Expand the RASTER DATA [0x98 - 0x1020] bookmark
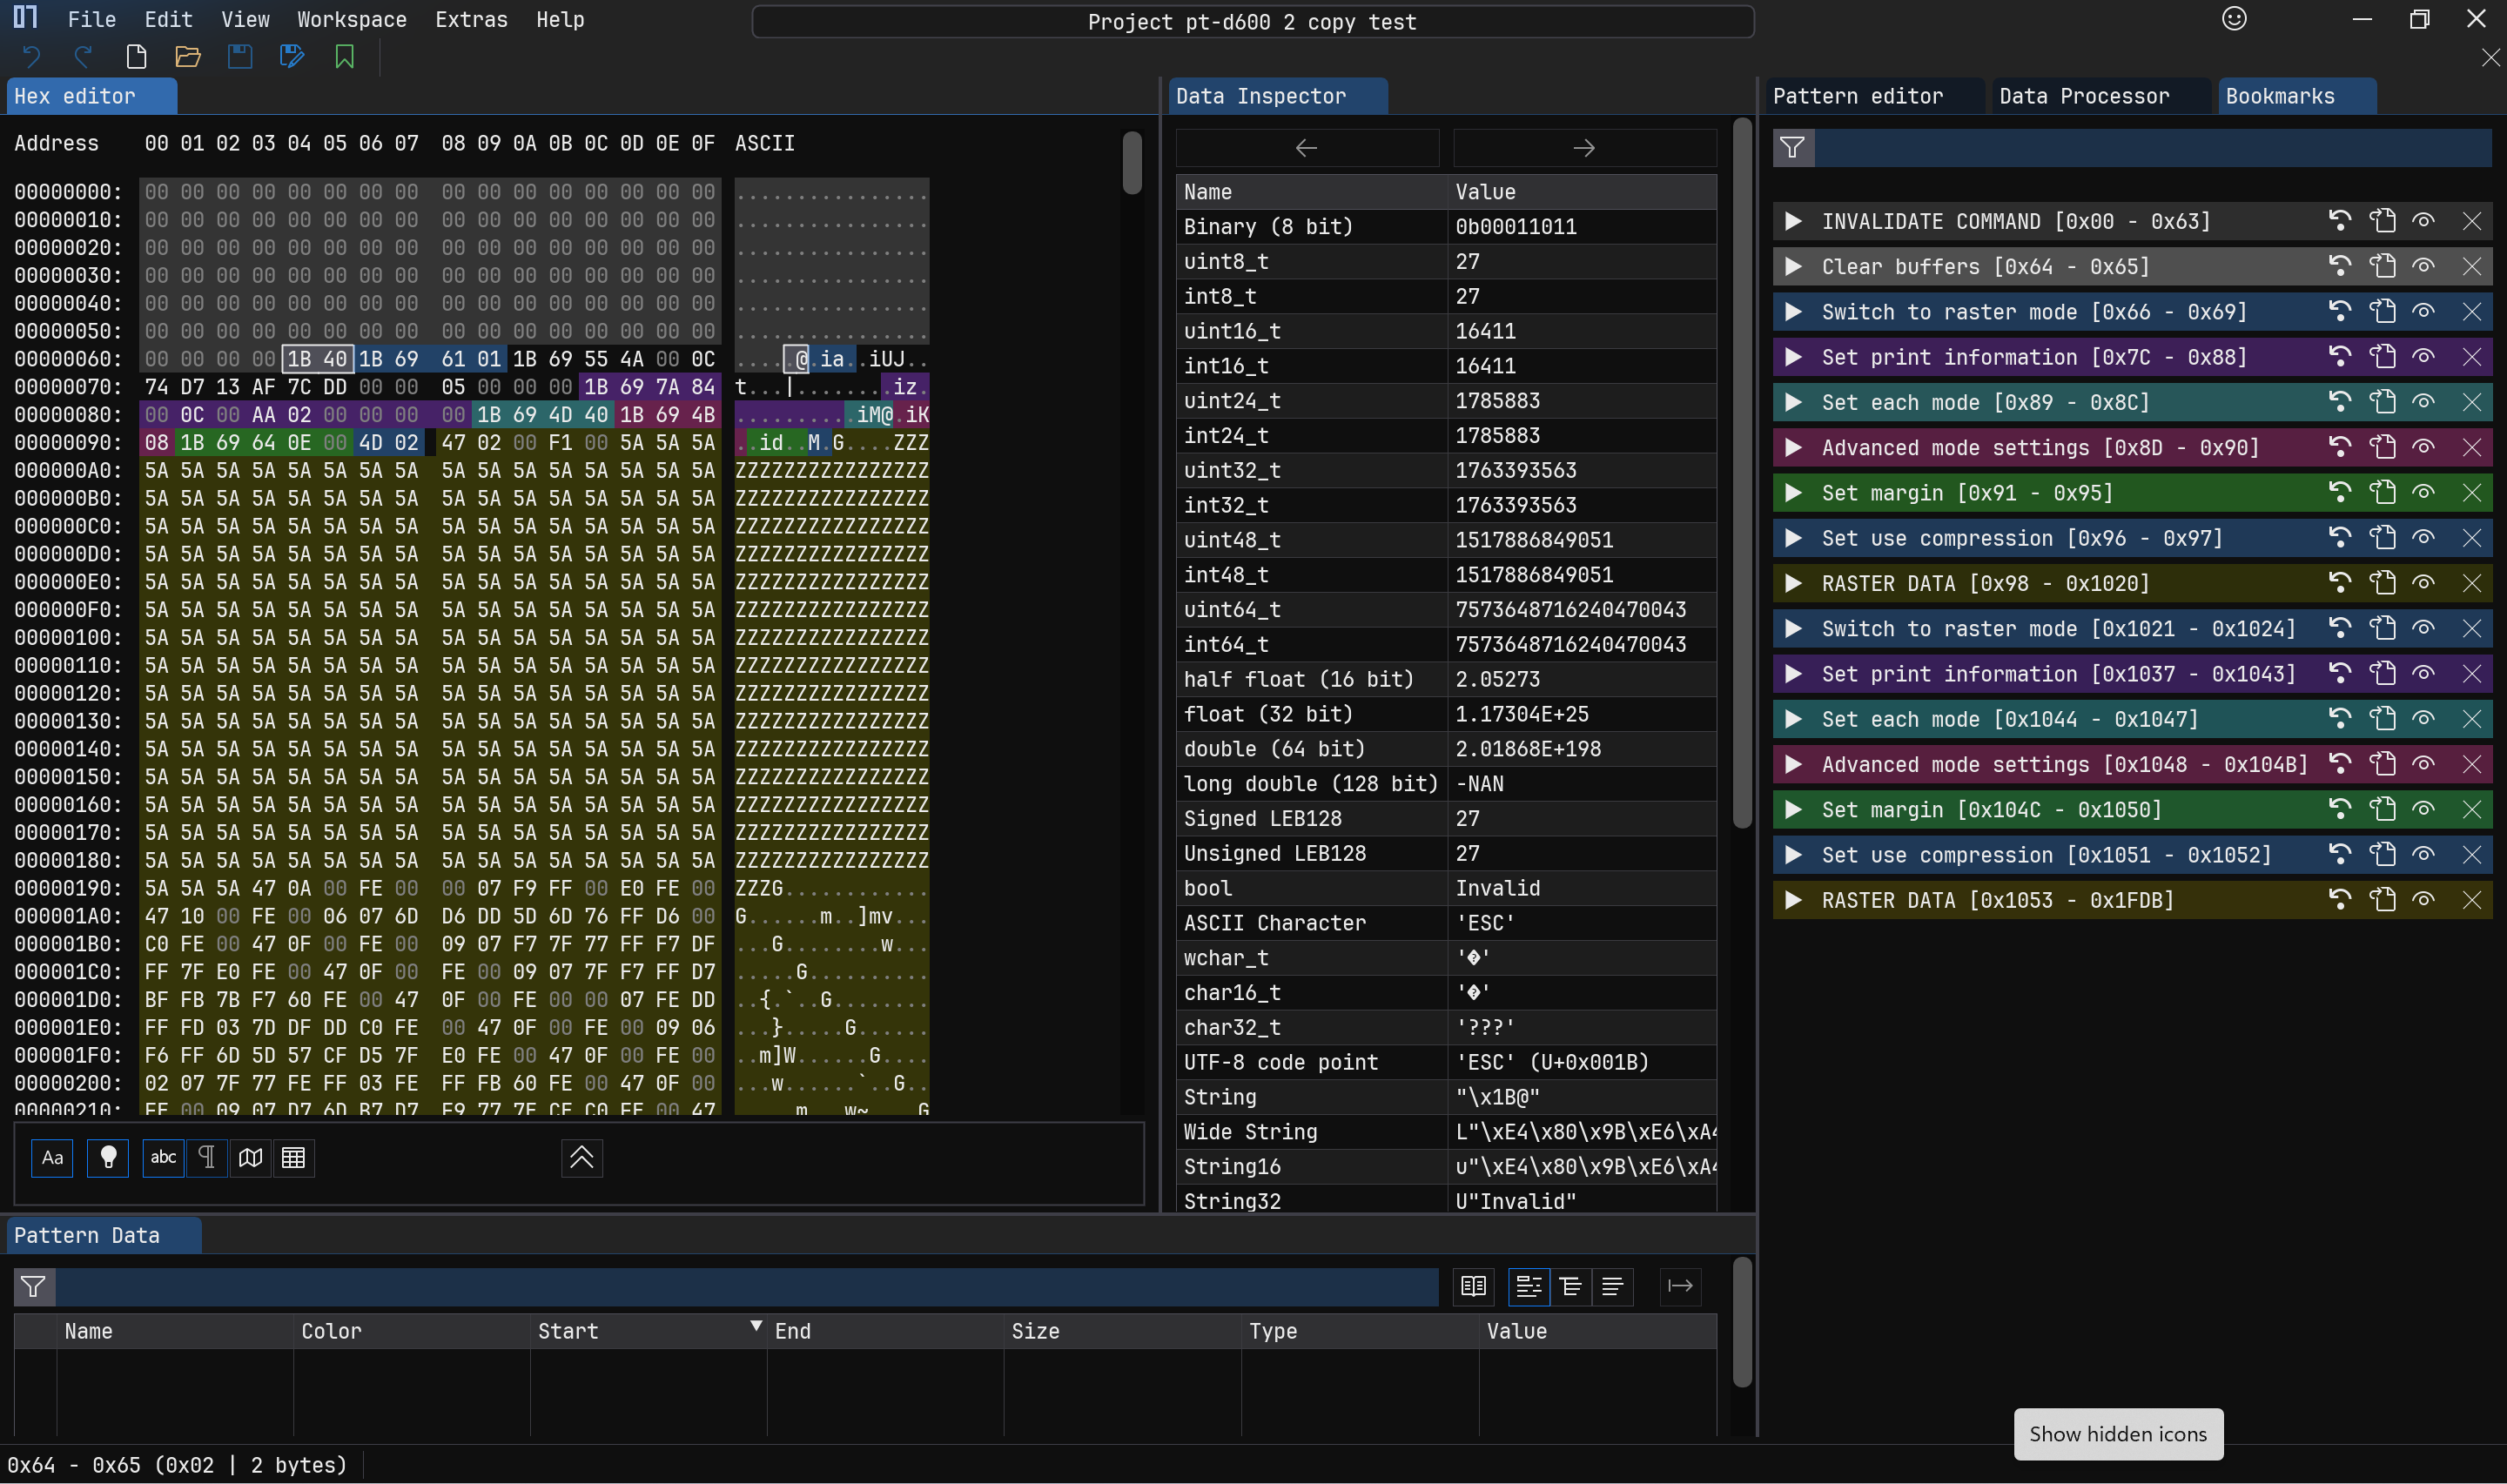Screen dimensions: 2507x1484 [1794, 583]
